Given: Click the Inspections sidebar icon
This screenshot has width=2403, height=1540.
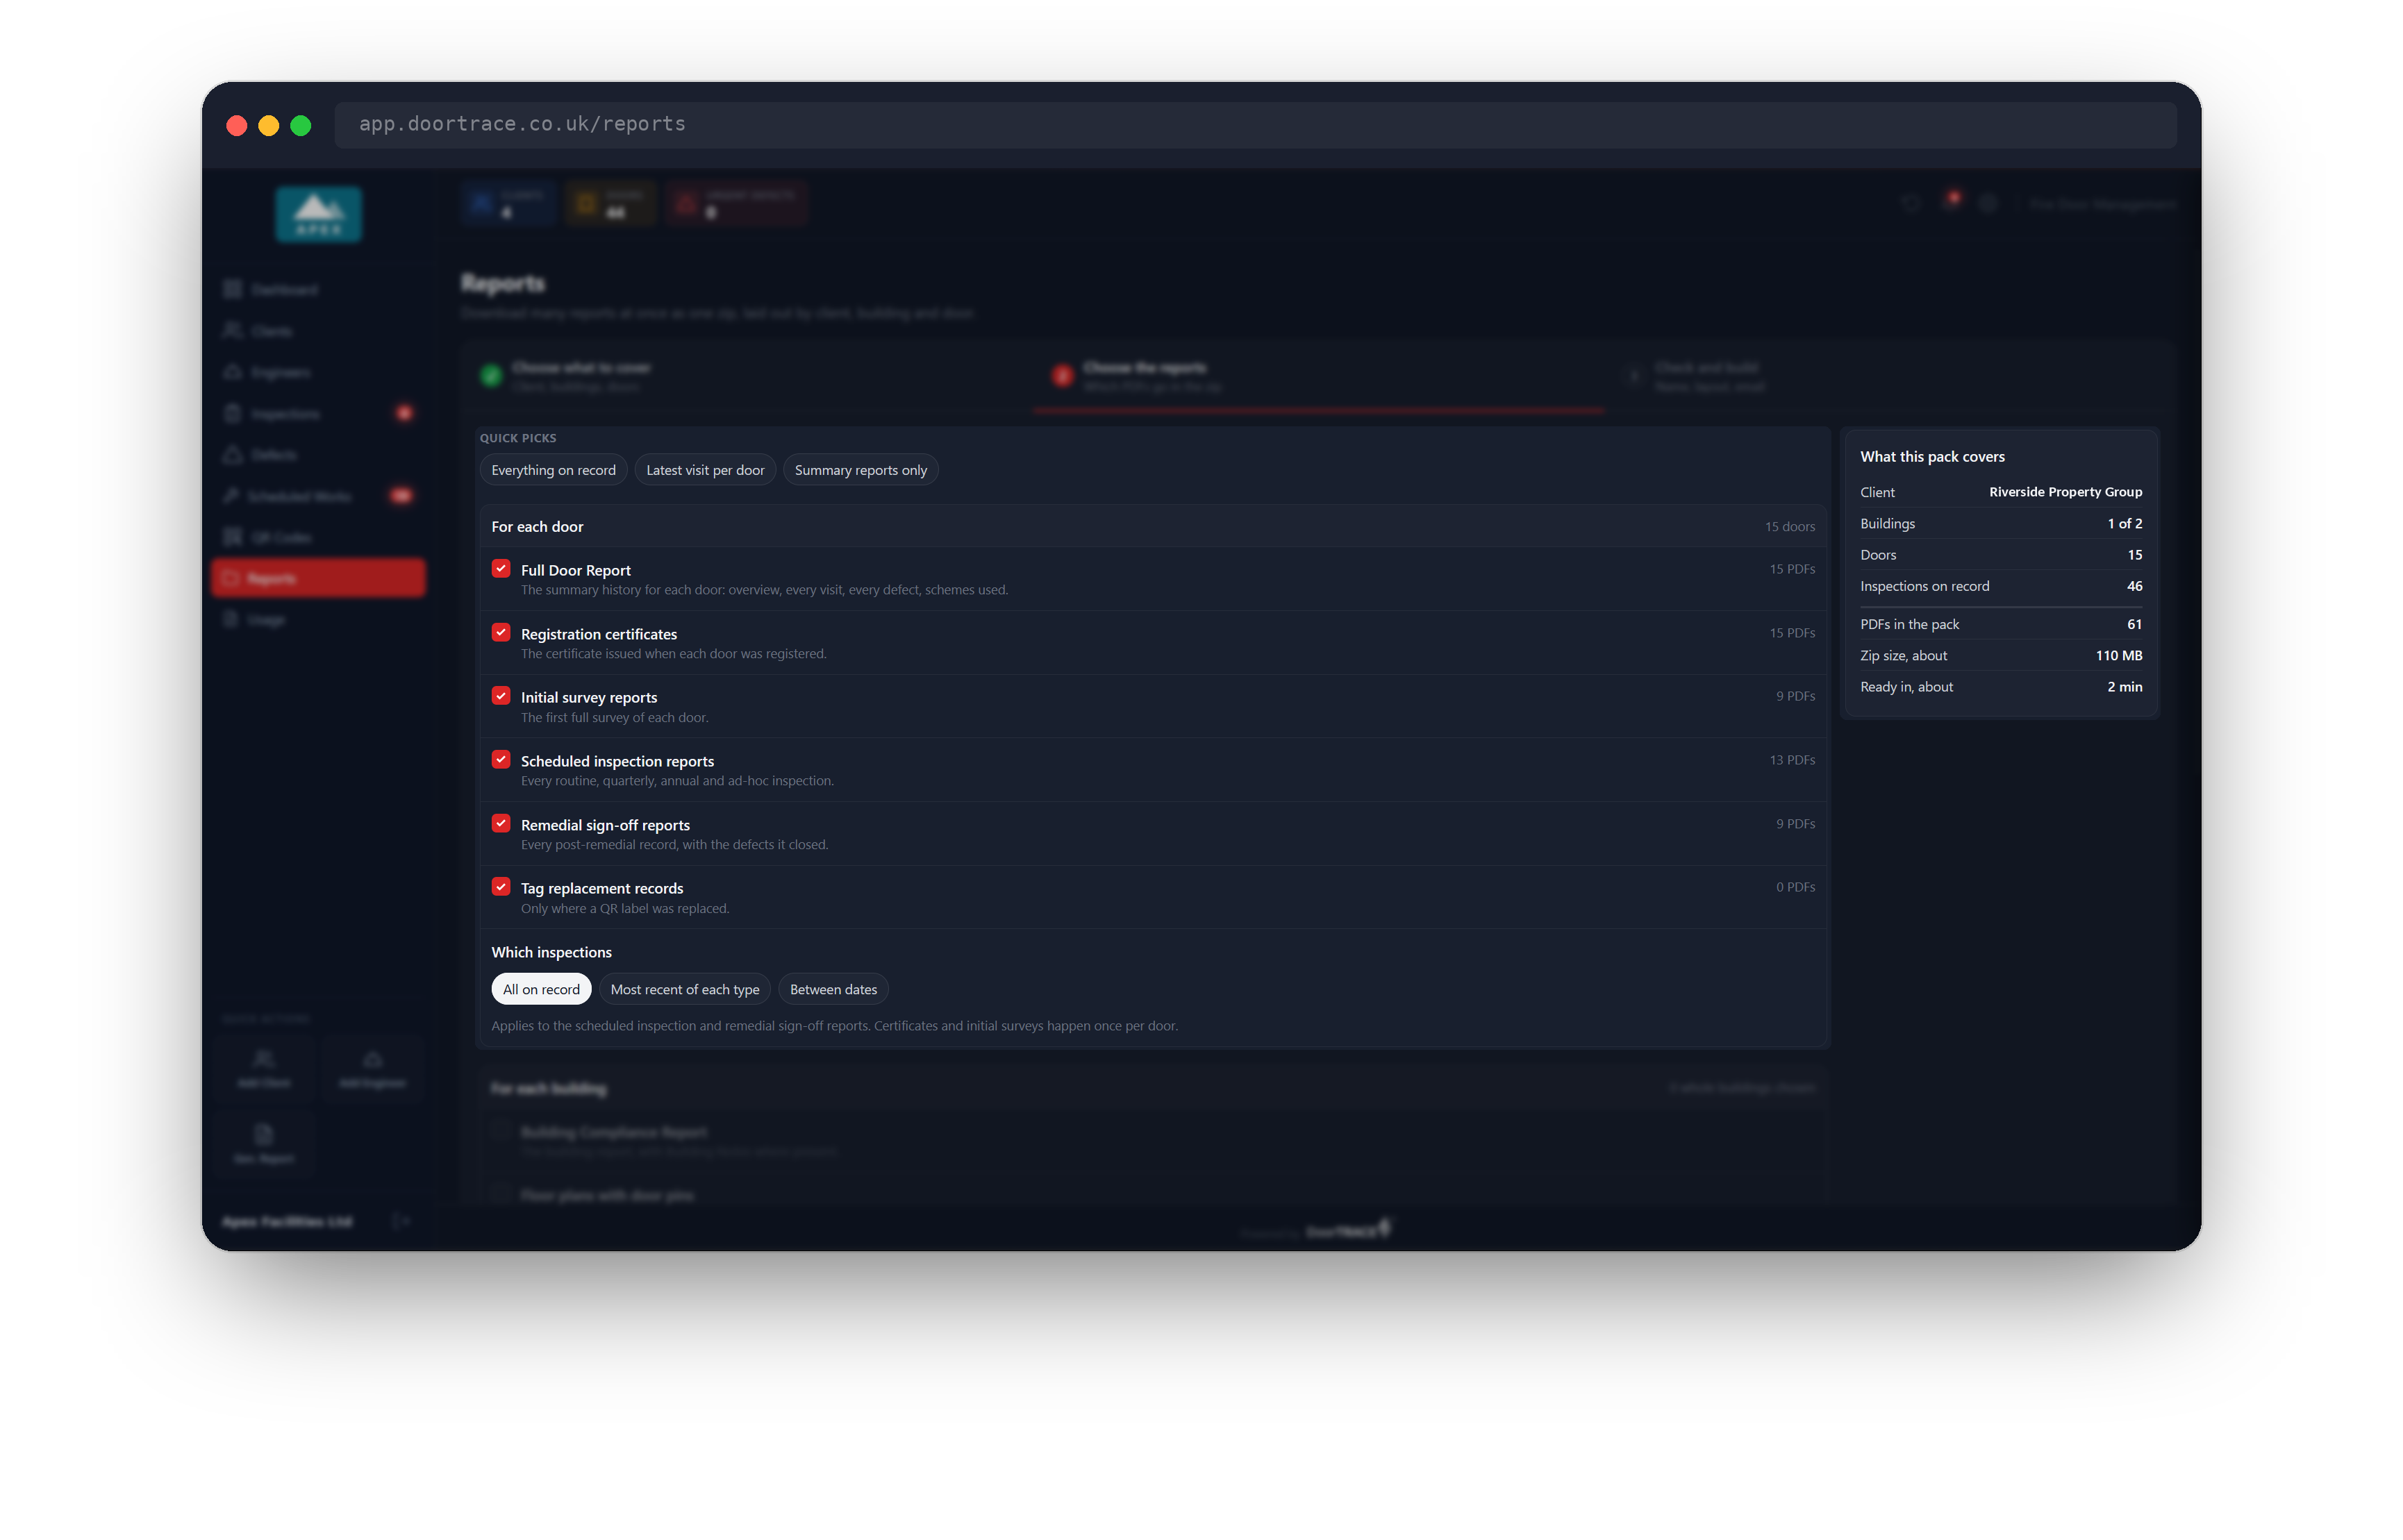Looking at the screenshot, I should [233, 413].
